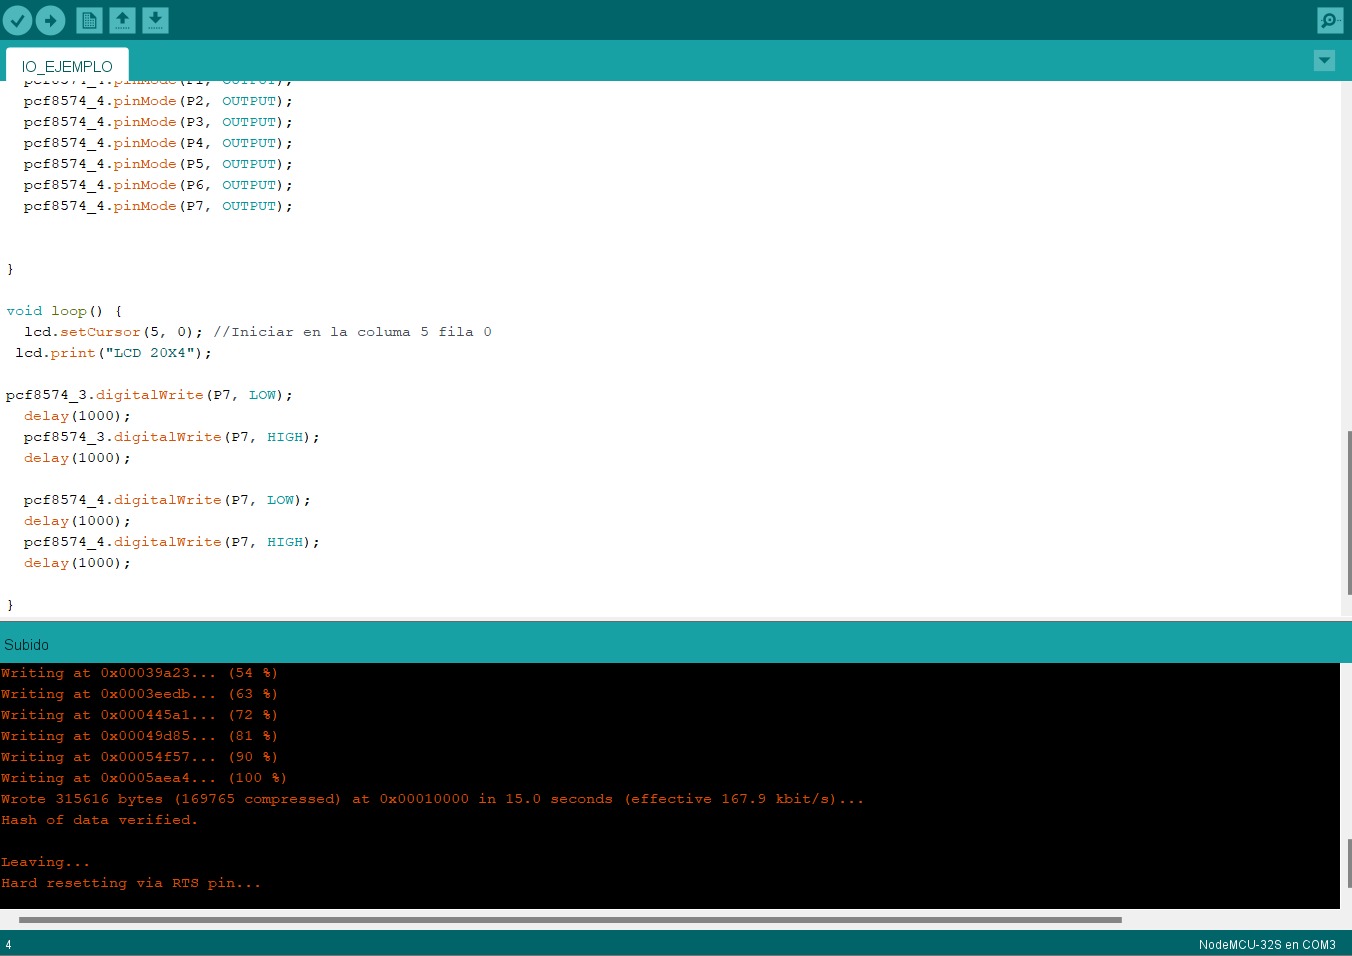1352x956 pixels.
Task: Click the console horizontal scrollbar
Action: tap(570, 919)
